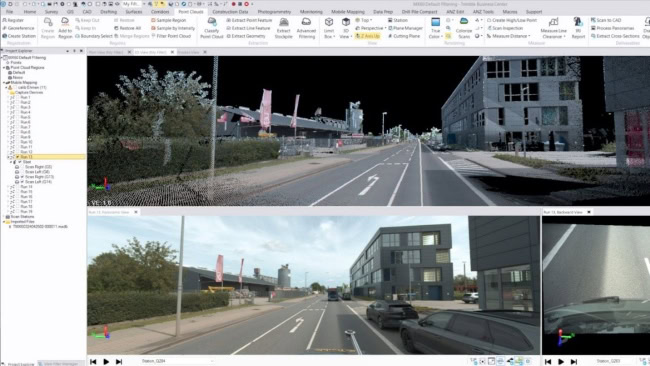Click the Register point cloud tool
650x366 pixels.
(13, 20)
